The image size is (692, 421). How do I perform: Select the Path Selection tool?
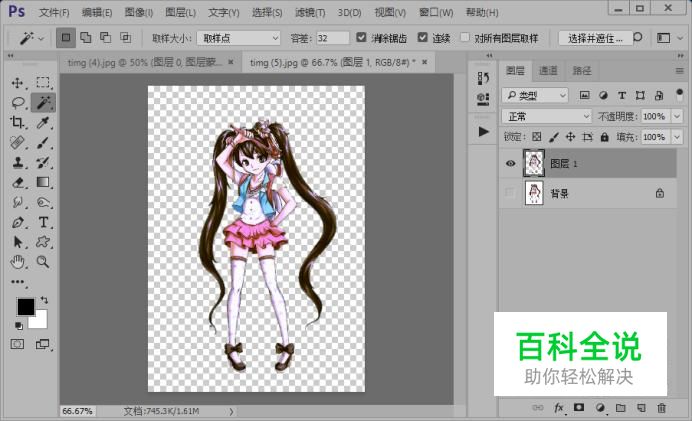[x=17, y=242]
